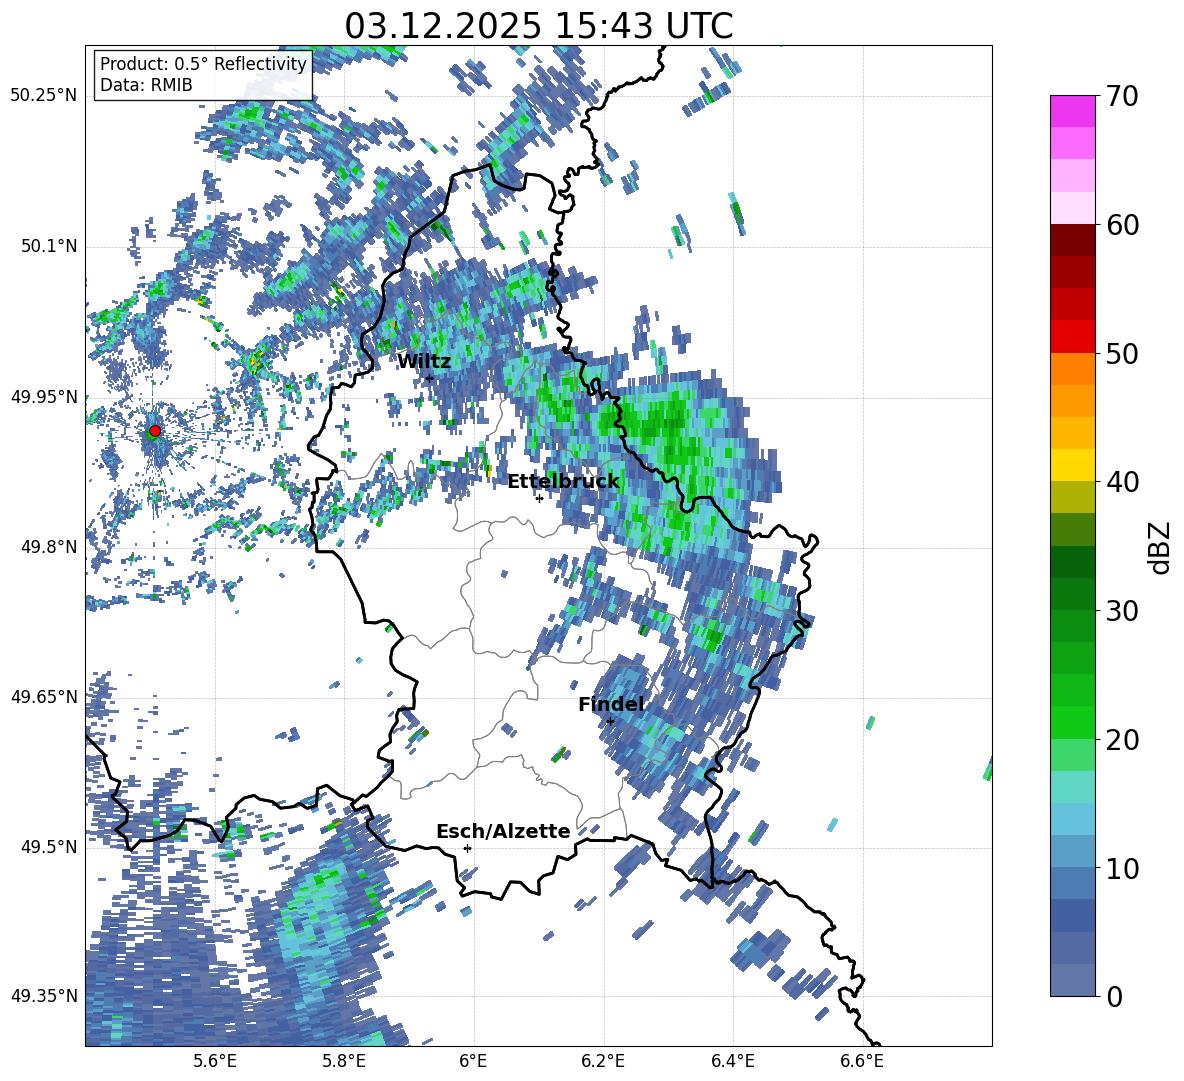The width and height of the screenshot is (1184, 1081).
Task: Click the magenta swatch at the top of the colorbar
Action: coord(1072,111)
